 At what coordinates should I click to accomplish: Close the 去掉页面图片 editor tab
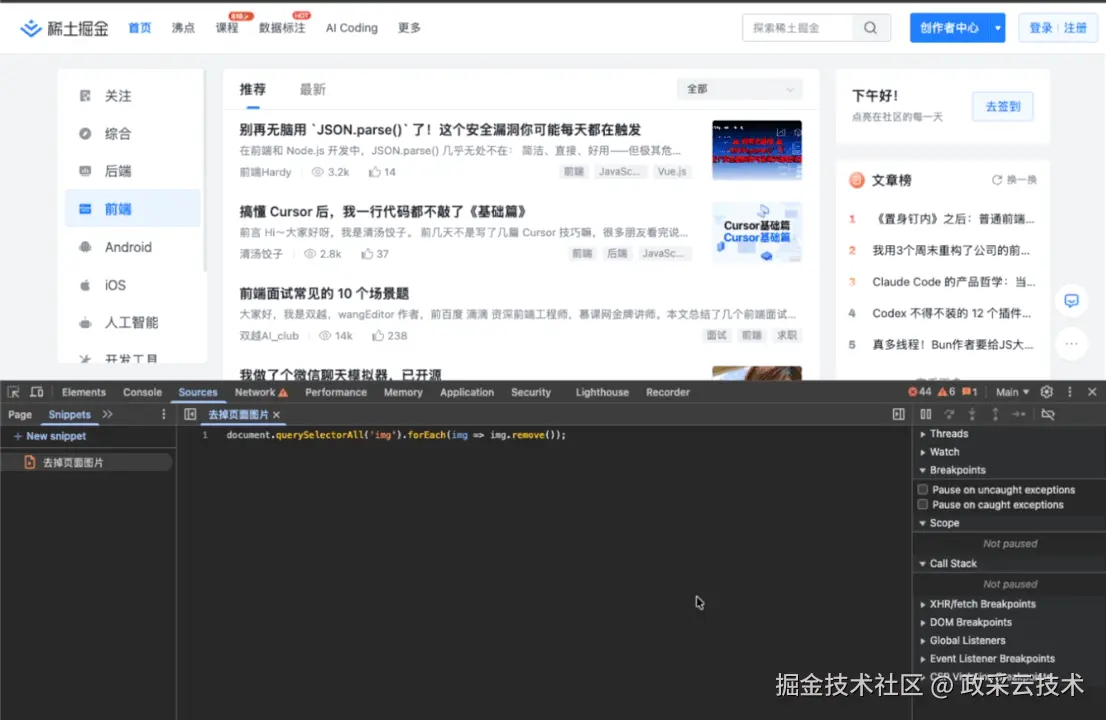click(276, 415)
